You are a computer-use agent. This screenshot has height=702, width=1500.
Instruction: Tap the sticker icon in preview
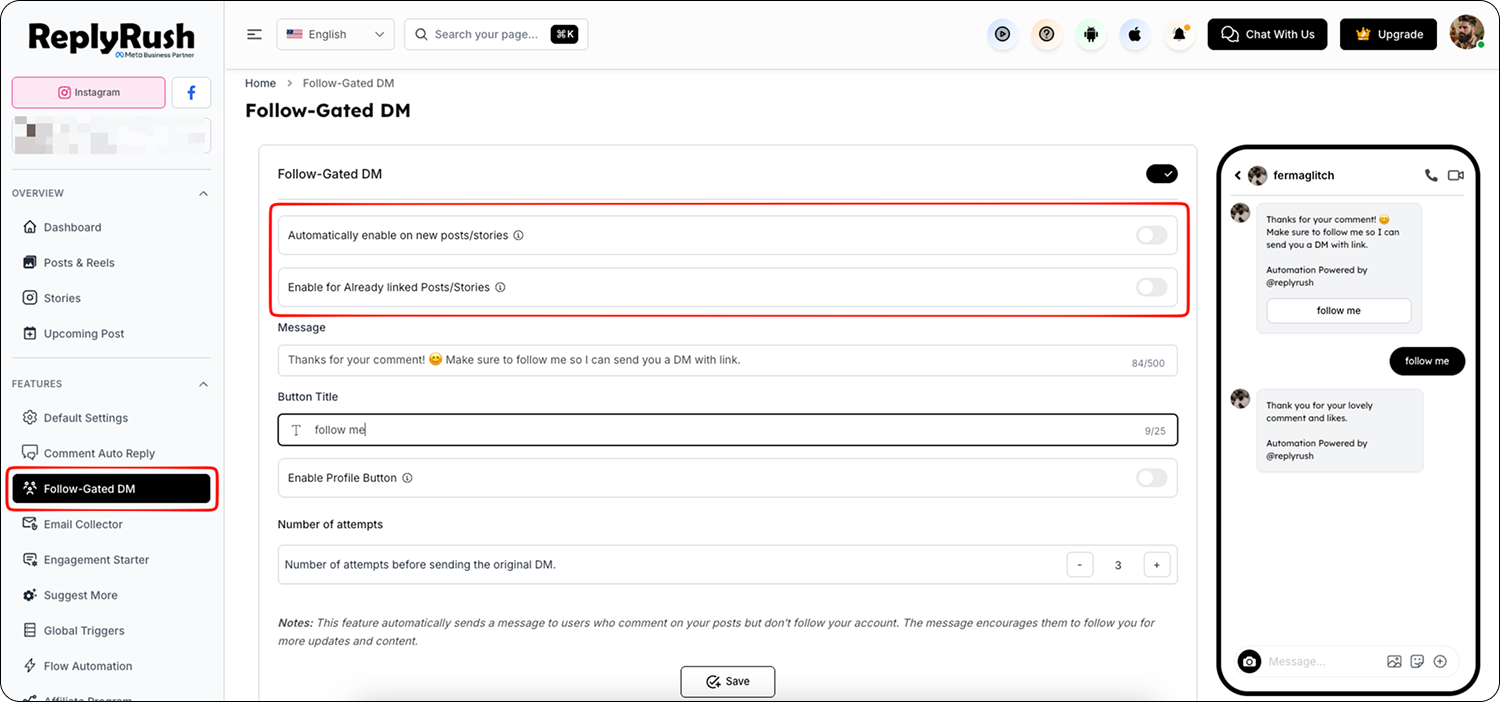click(x=1417, y=661)
